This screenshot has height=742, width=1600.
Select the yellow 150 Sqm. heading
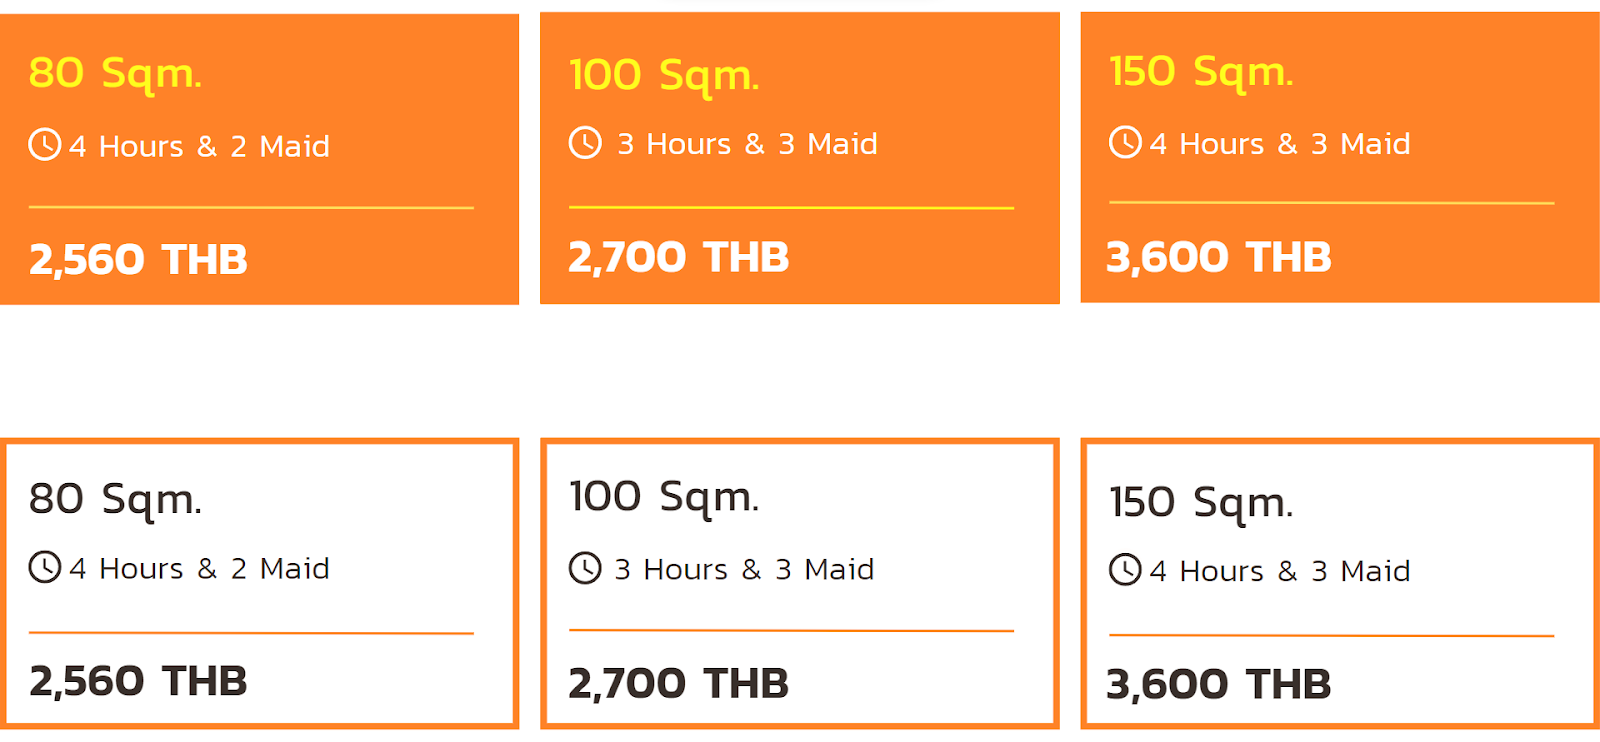tap(1201, 72)
